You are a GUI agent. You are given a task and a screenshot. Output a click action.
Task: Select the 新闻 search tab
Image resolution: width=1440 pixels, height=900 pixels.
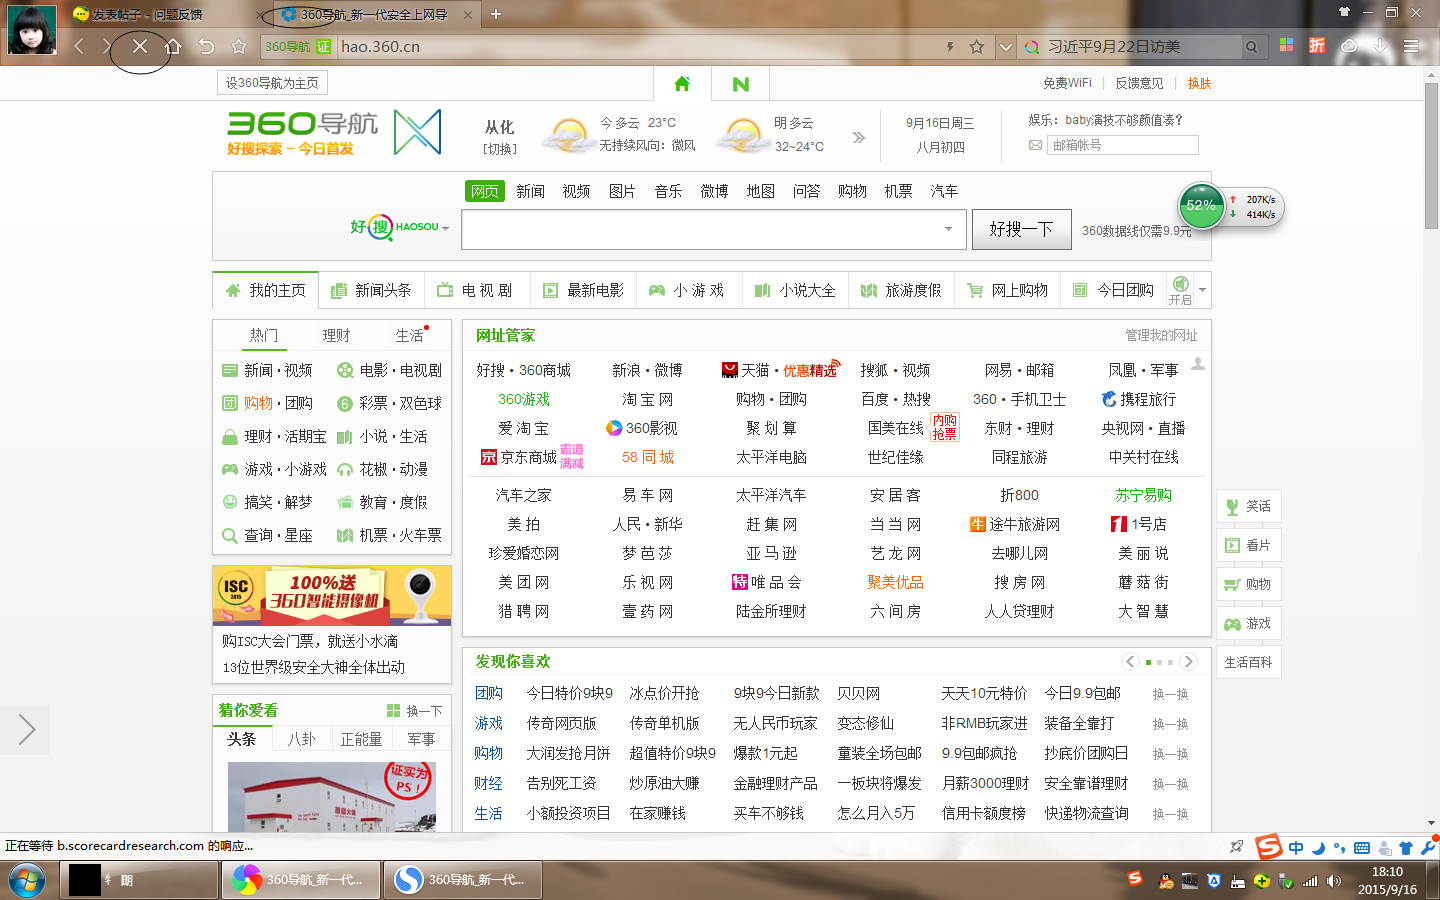tap(530, 191)
